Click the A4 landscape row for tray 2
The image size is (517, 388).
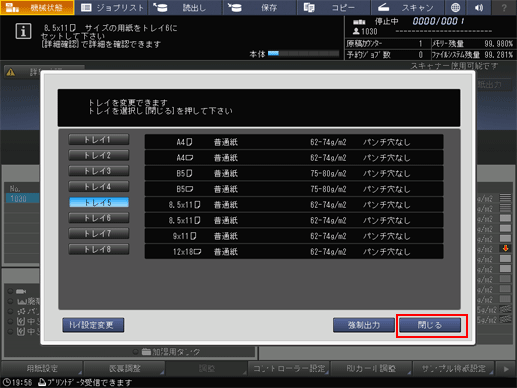(294, 158)
